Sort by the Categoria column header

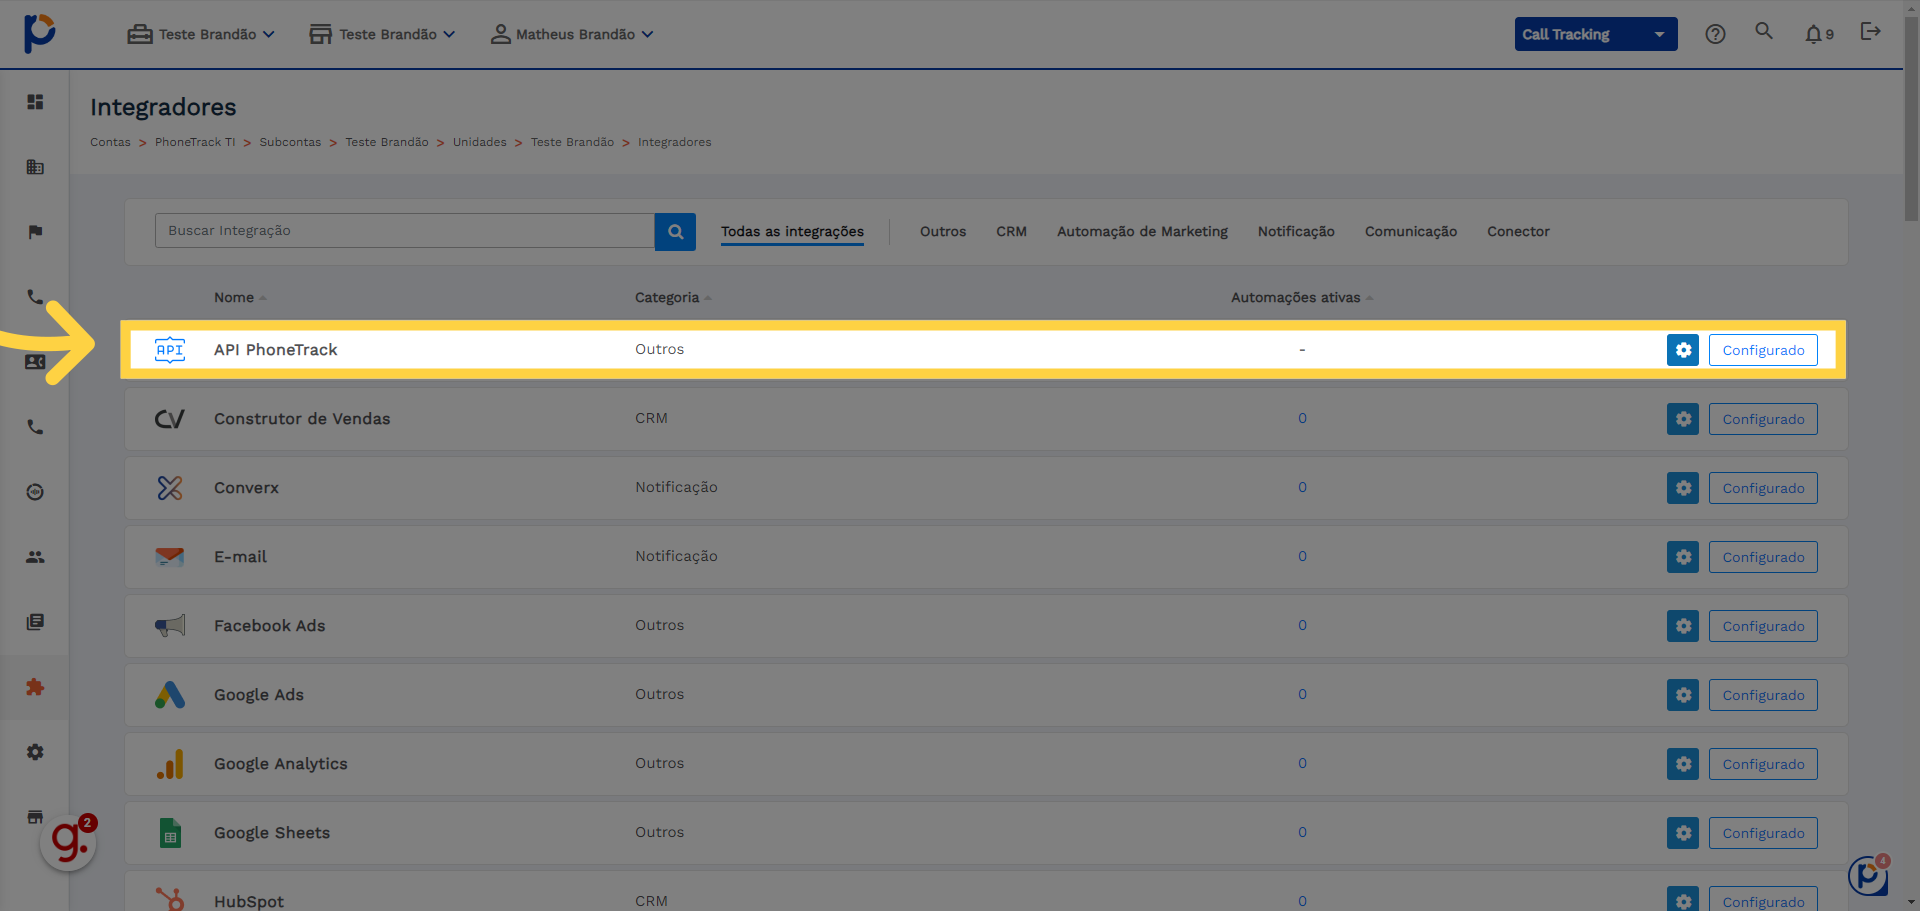[x=673, y=298]
